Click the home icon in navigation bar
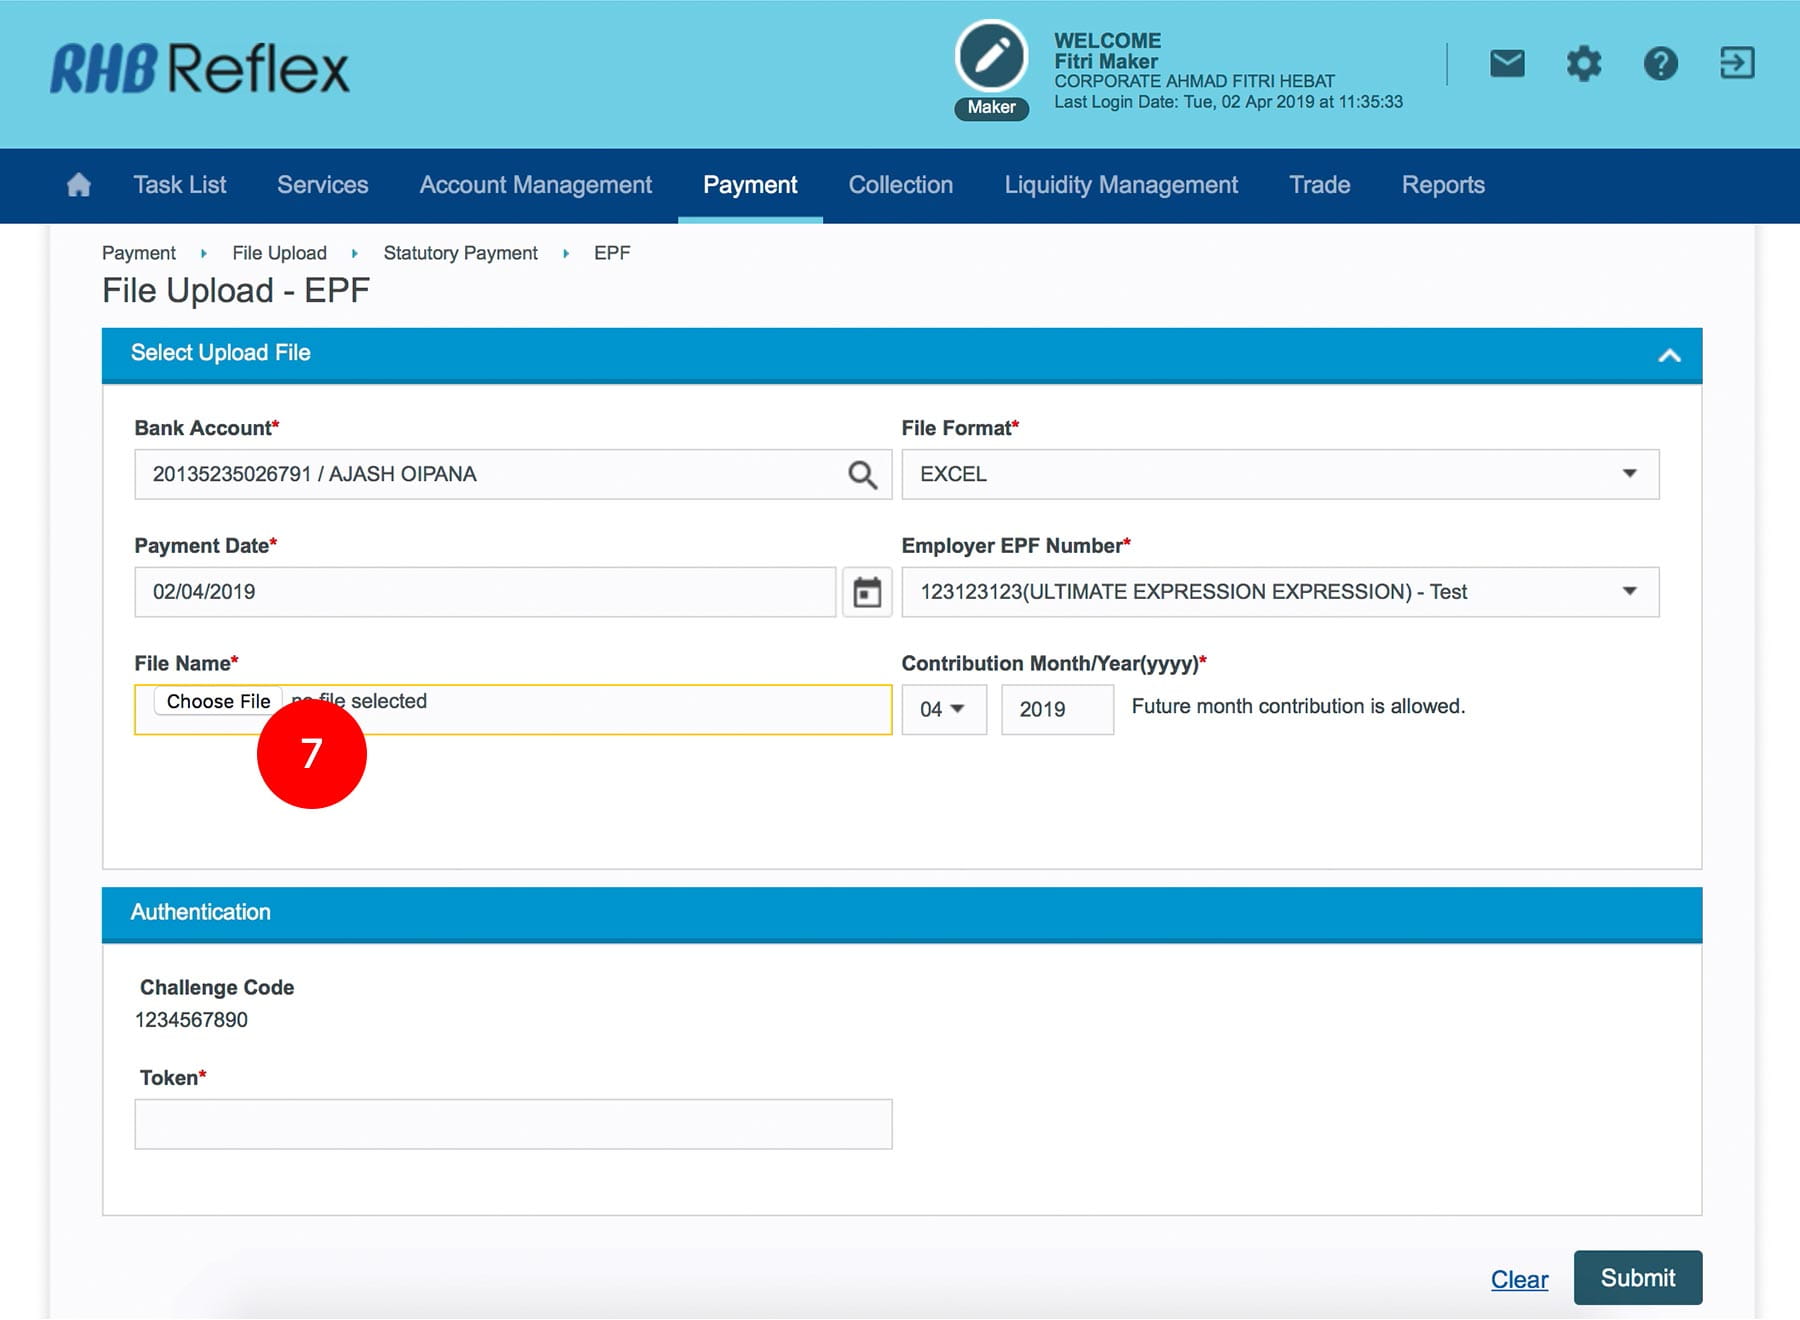This screenshot has width=1800, height=1320. coord(78,185)
